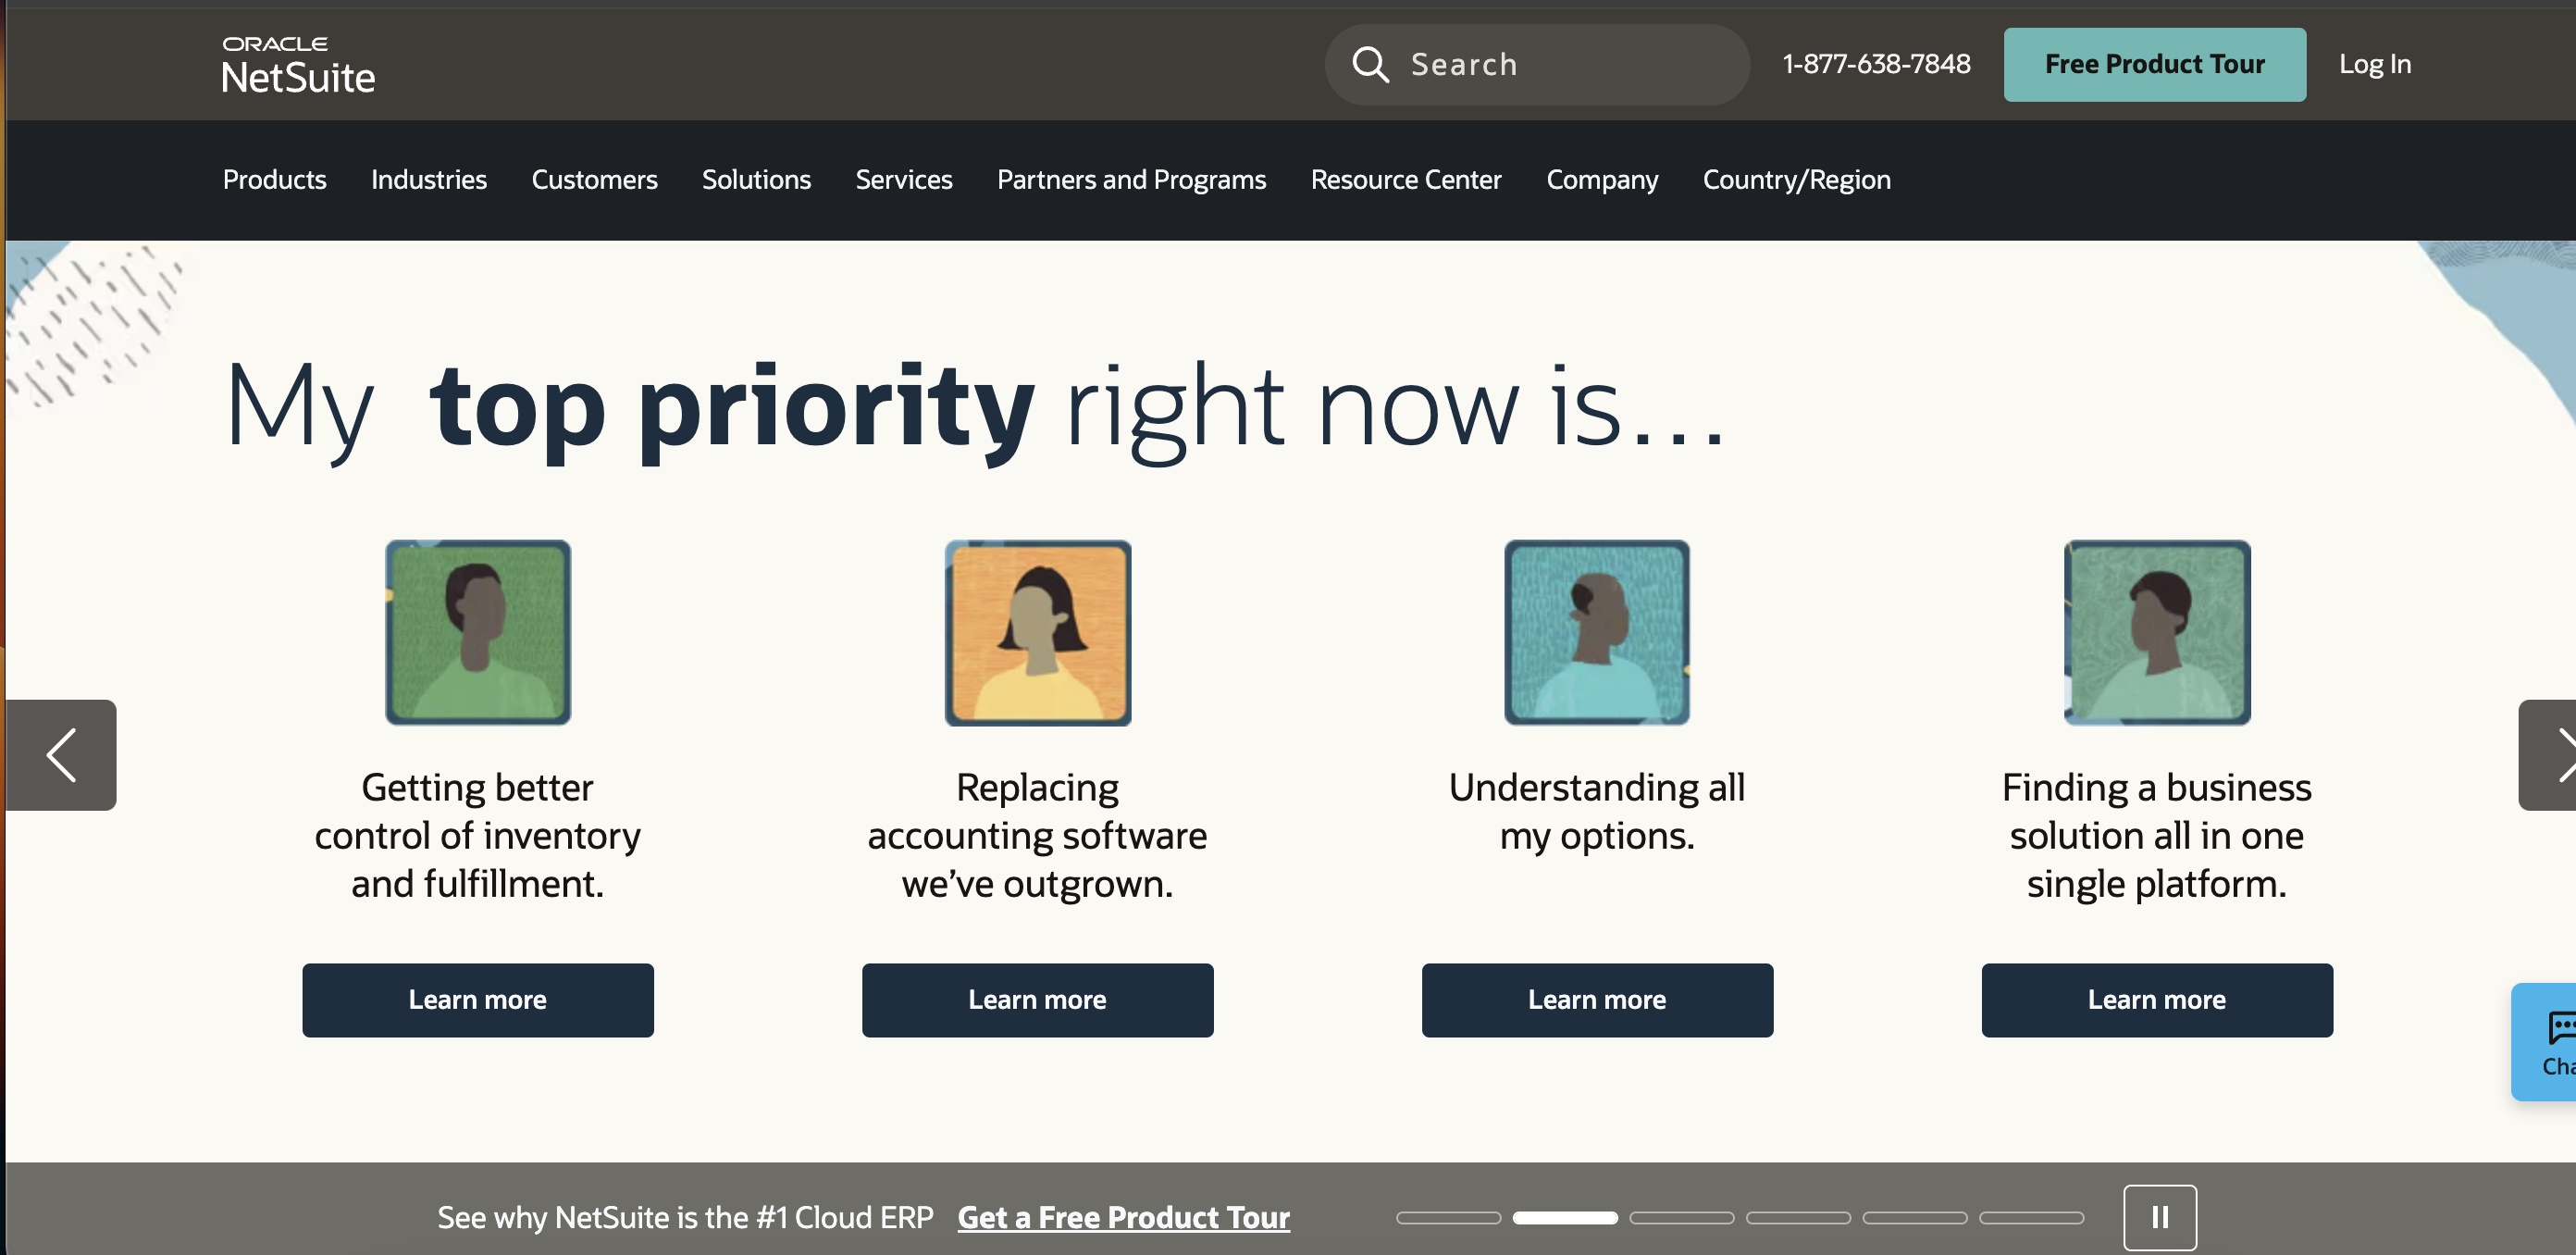Toggle carousel autoplay pause control
2576x1255 pixels.
2157,1217
